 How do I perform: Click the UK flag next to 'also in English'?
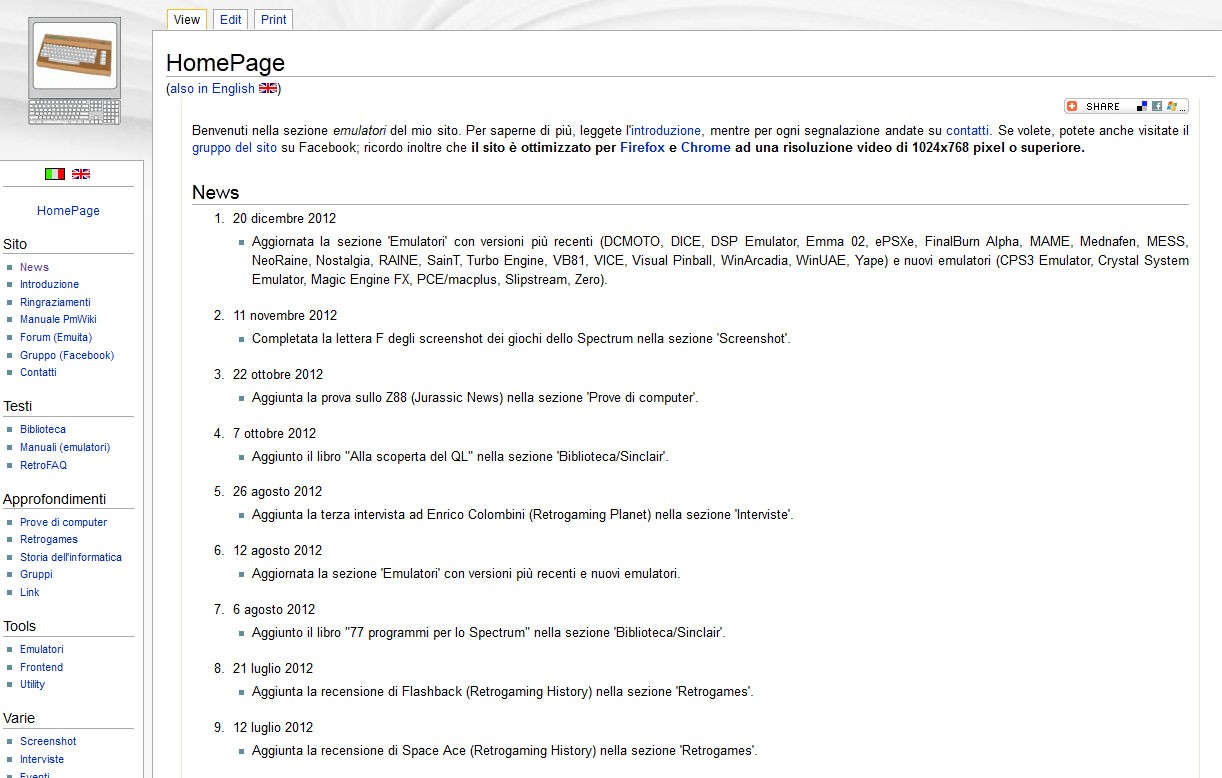(x=268, y=88)
